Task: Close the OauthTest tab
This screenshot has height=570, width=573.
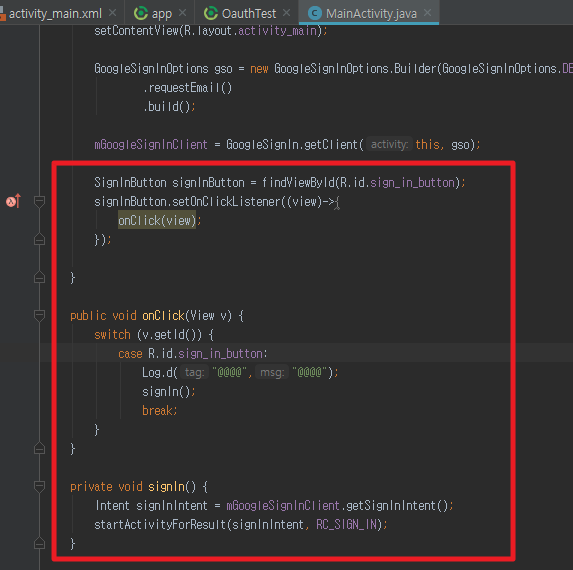Action: click(286, 13)
